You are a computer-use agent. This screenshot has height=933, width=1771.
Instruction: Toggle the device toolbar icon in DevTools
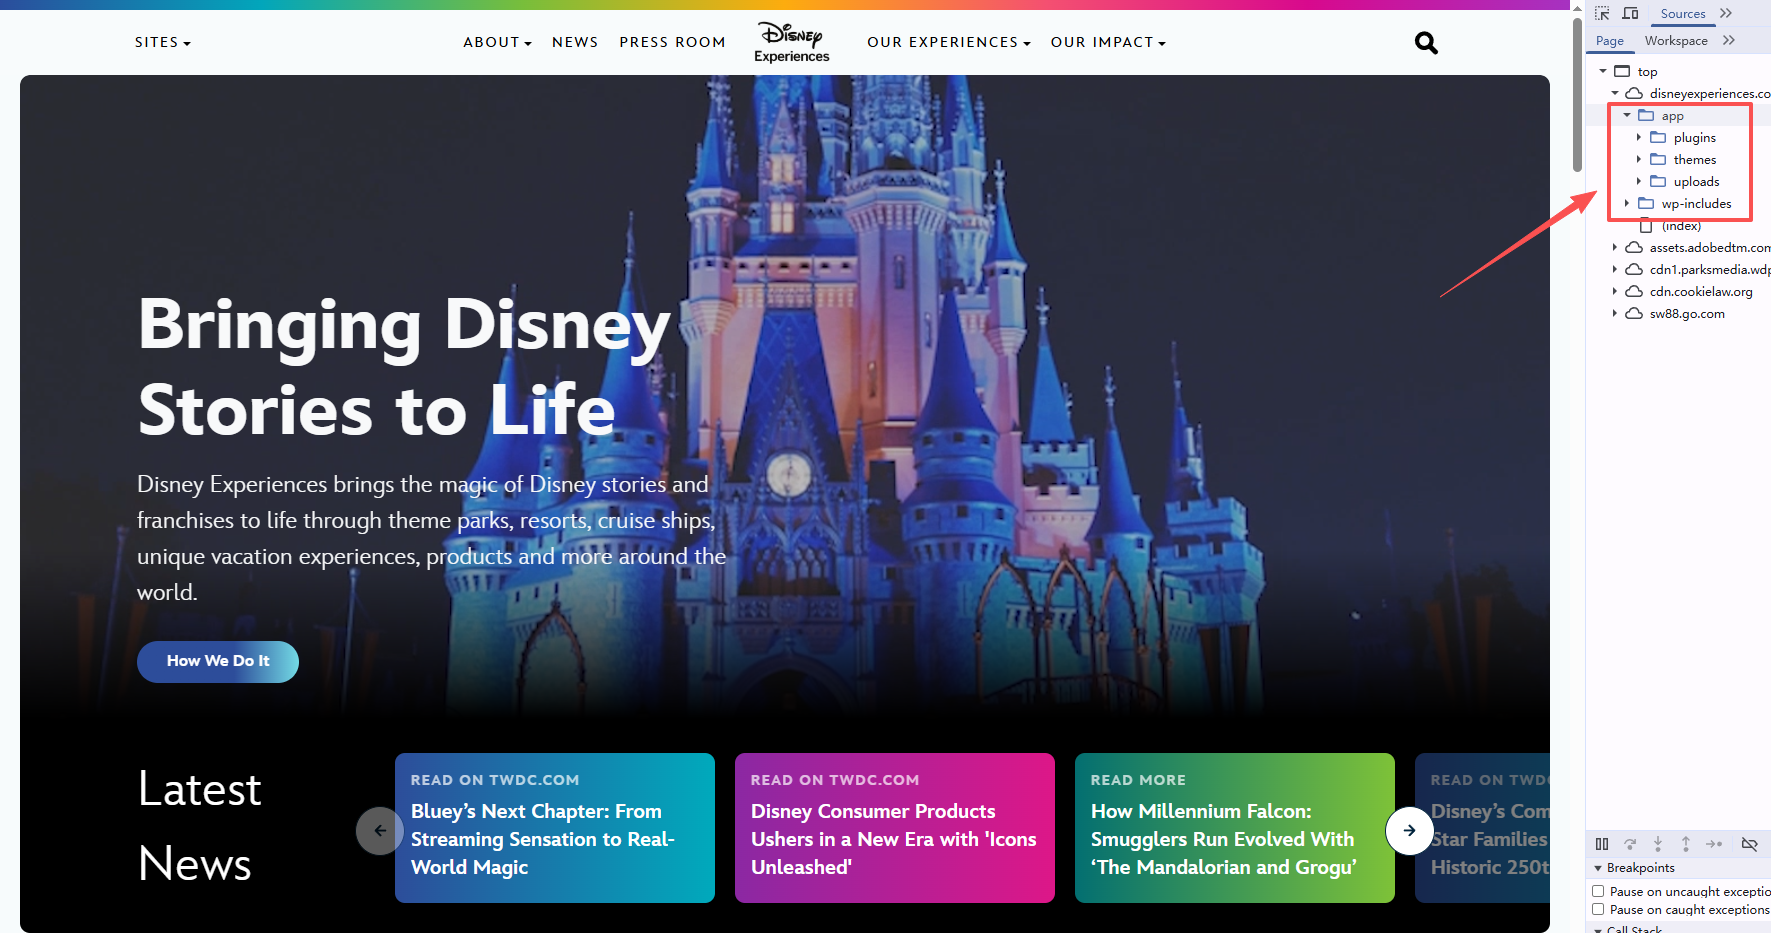pos(1630,13)
